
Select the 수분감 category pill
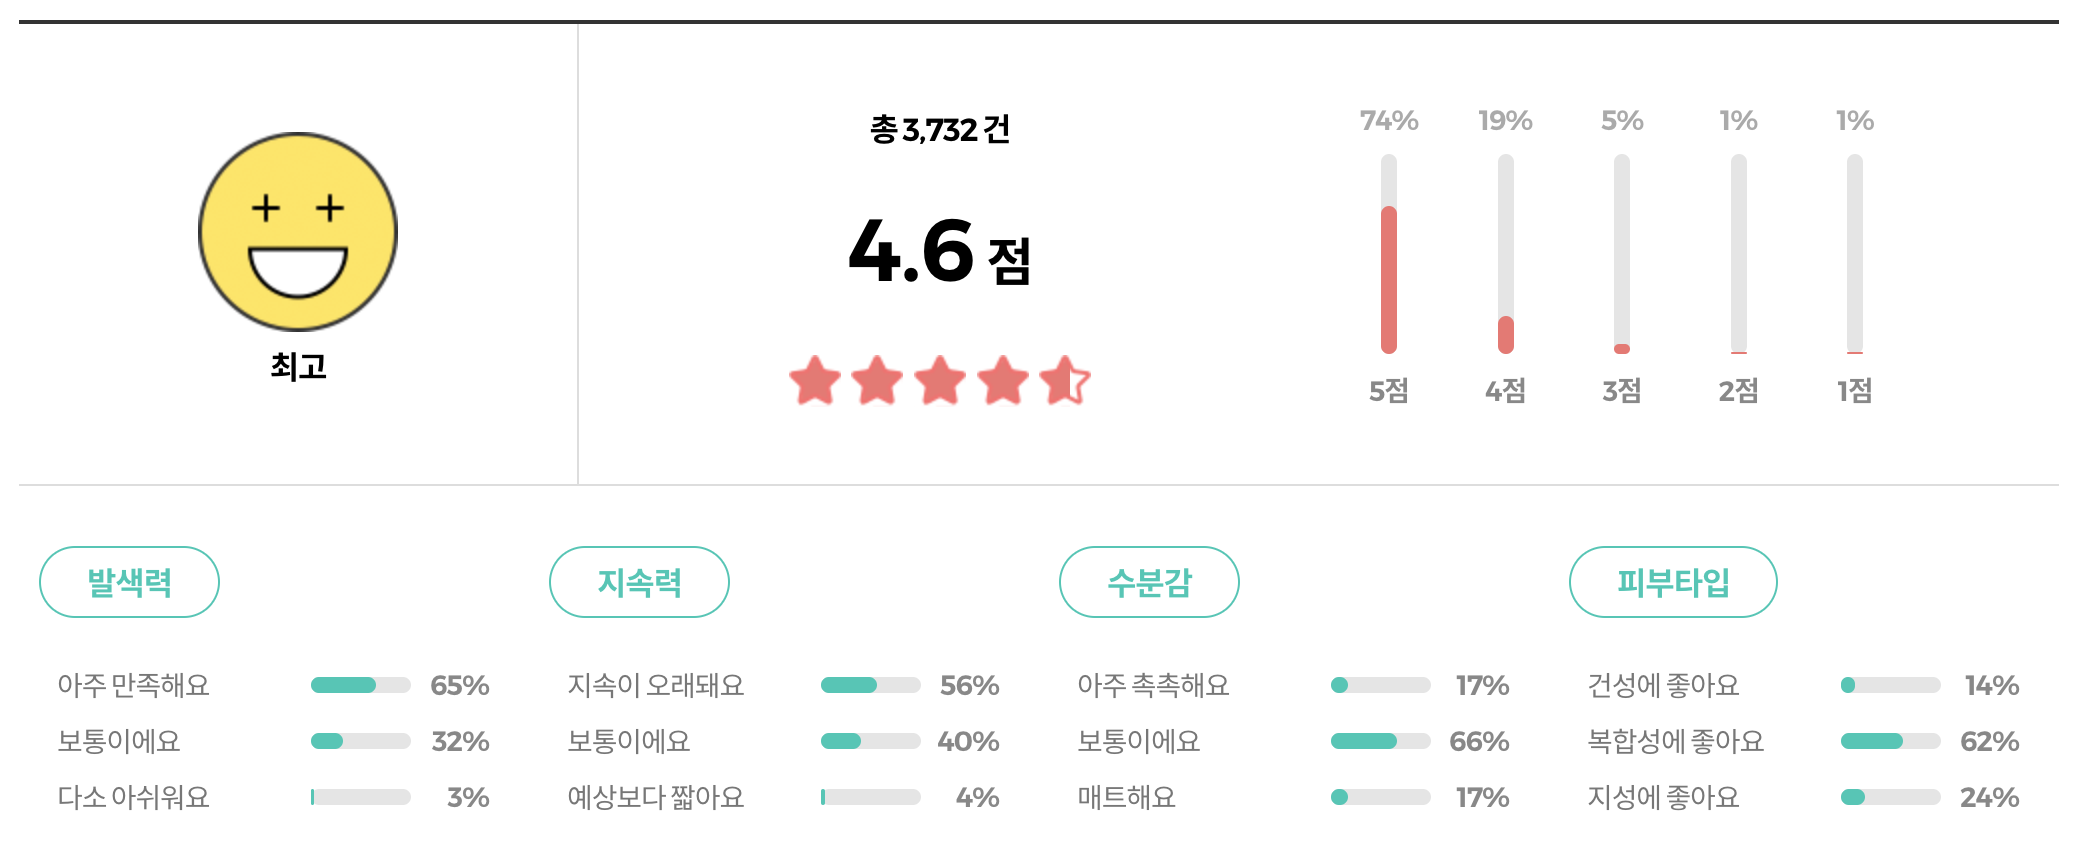pyautogui.click(x=1150, y=581)
